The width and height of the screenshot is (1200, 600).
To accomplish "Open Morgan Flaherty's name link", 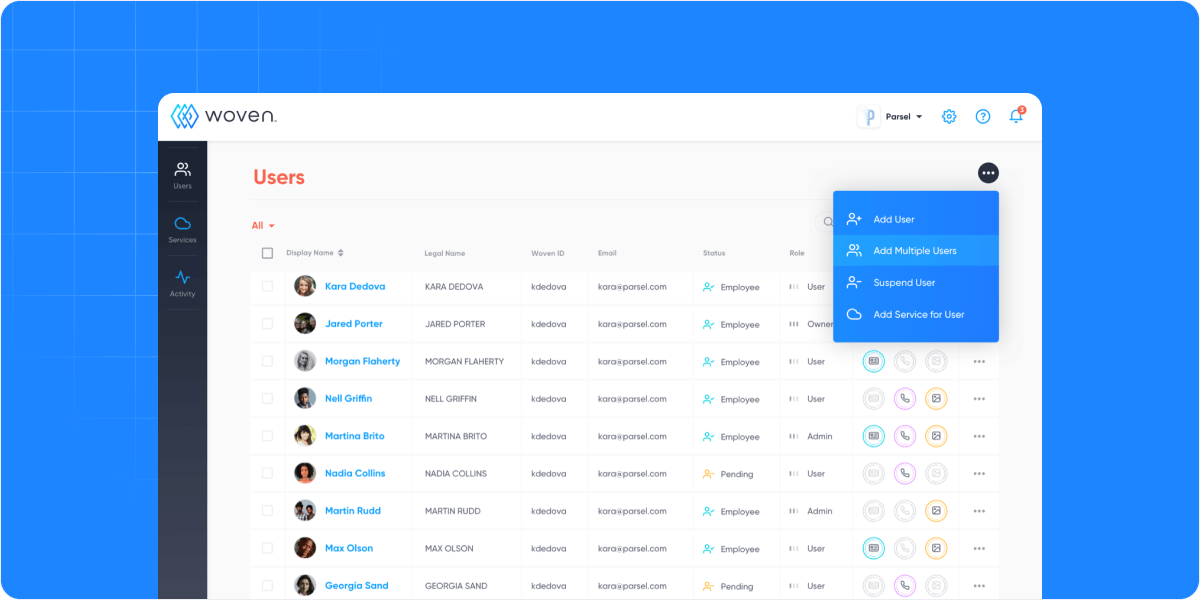I will 362,361.
